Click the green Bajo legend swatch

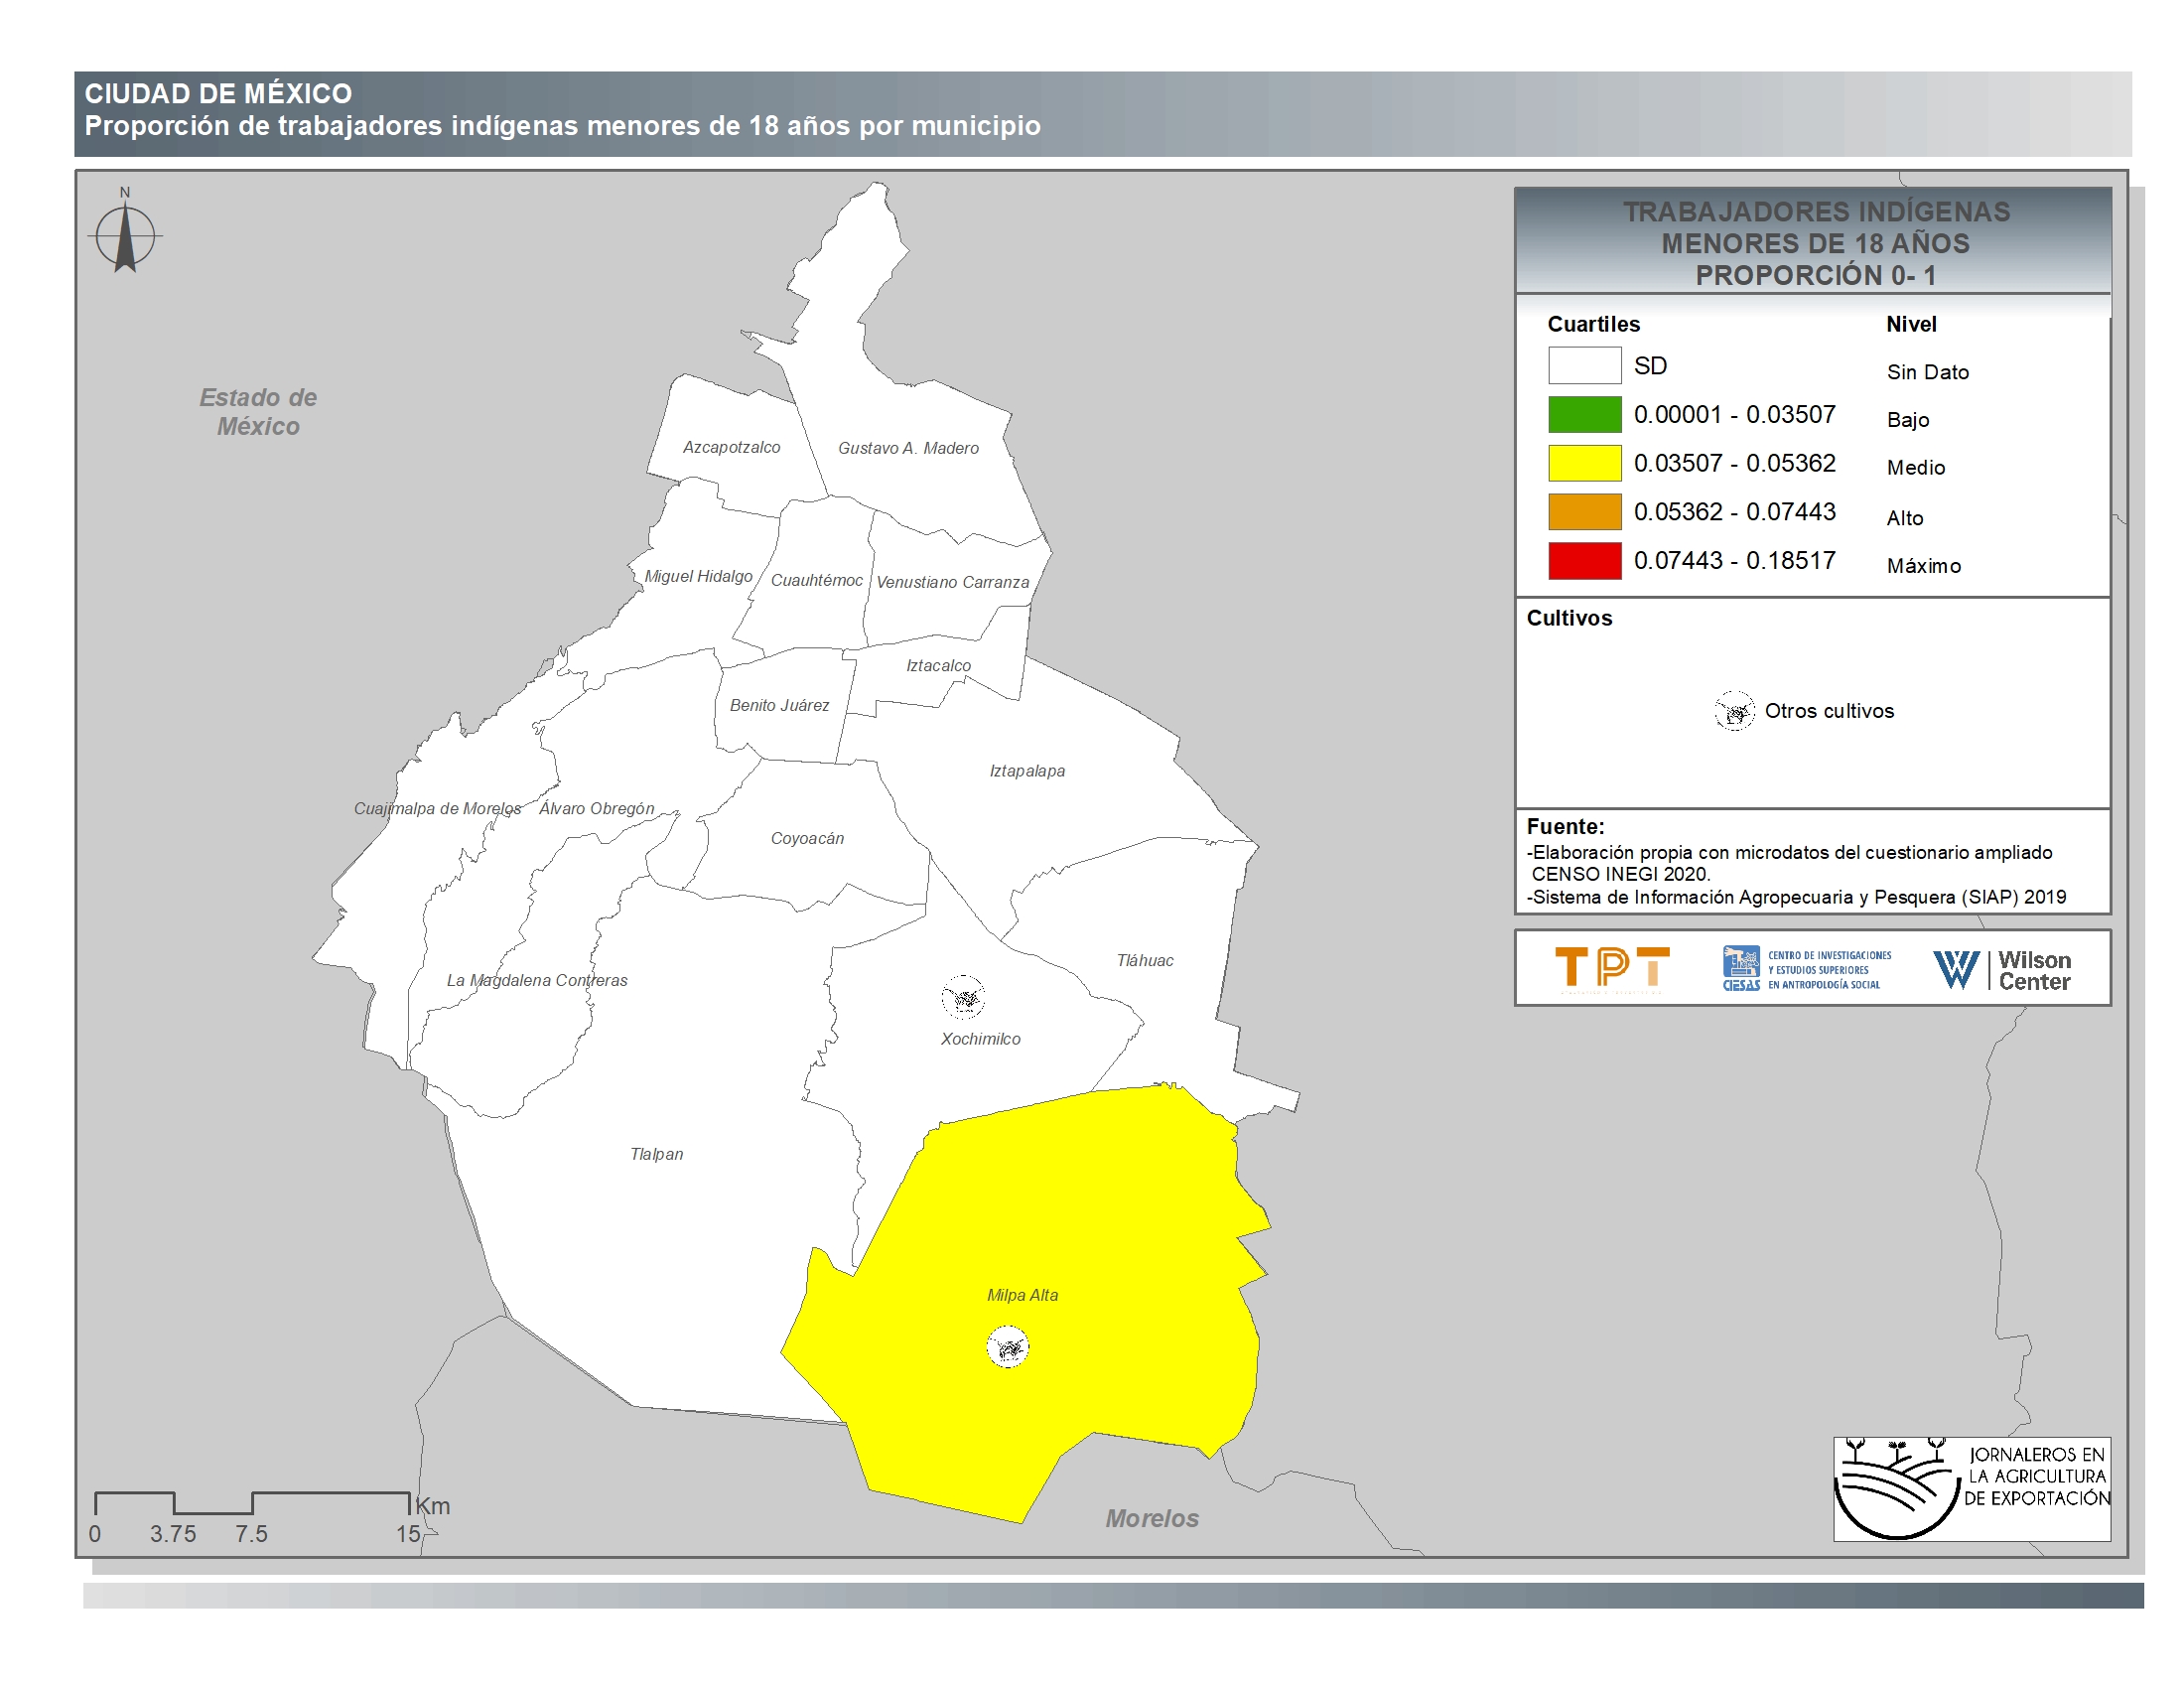click(x=1584, y=414)
